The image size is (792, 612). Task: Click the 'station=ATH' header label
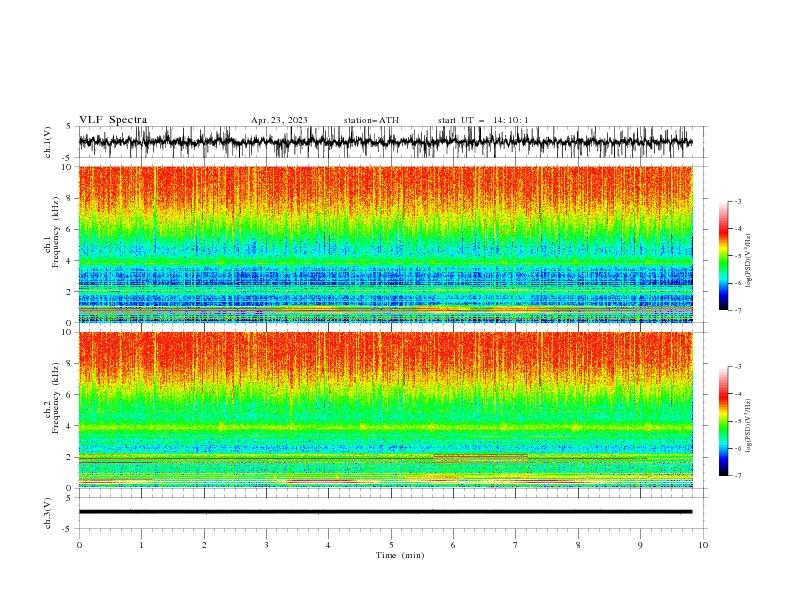(x=371, y=120)
